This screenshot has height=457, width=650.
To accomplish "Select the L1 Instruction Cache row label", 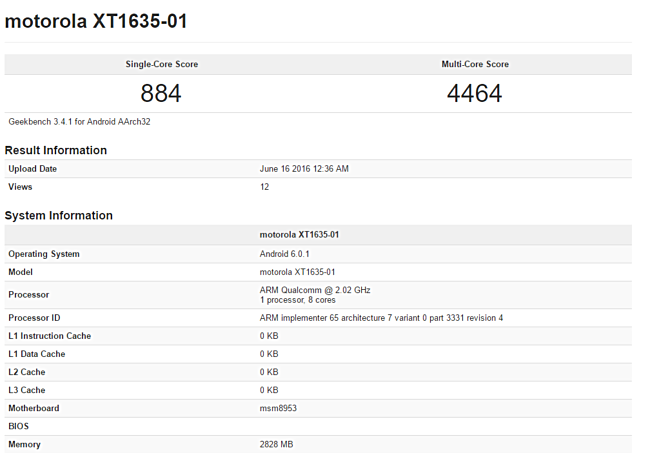I will click(49, 336).
